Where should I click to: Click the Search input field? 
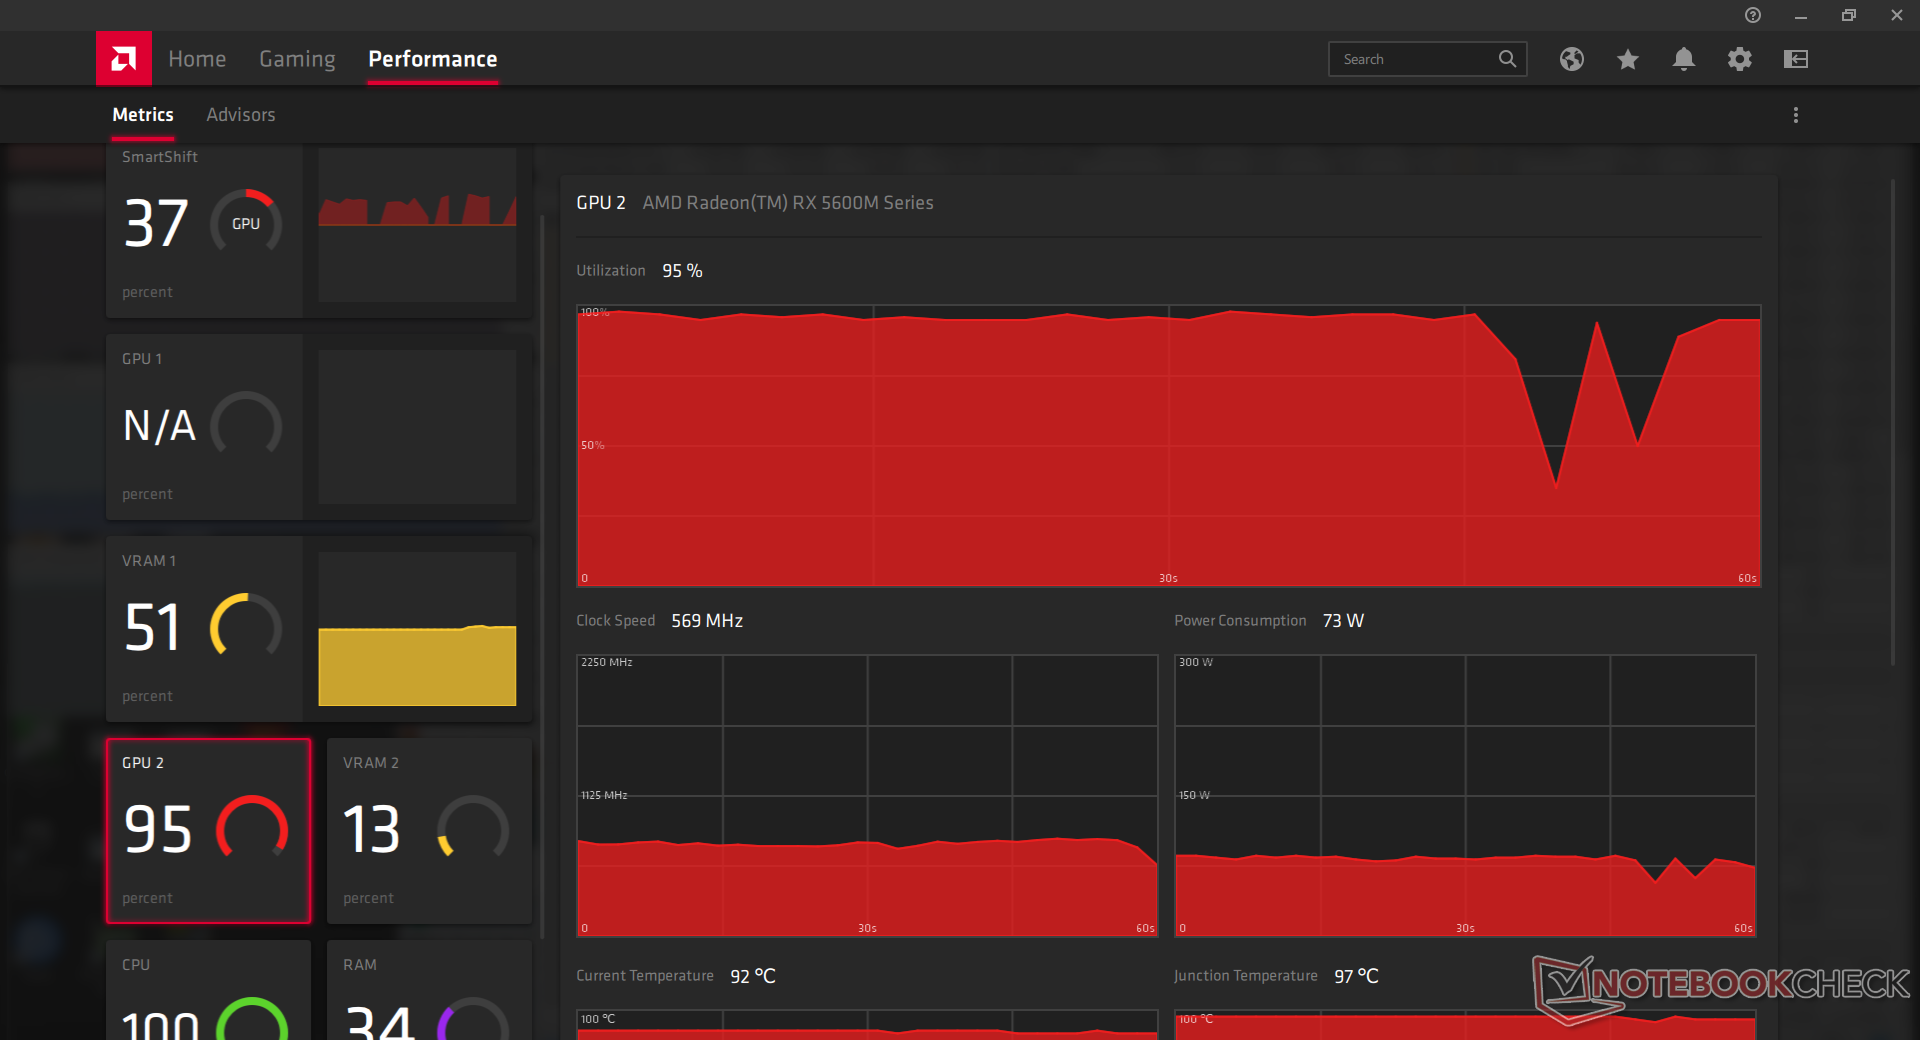pos(1427,59)
